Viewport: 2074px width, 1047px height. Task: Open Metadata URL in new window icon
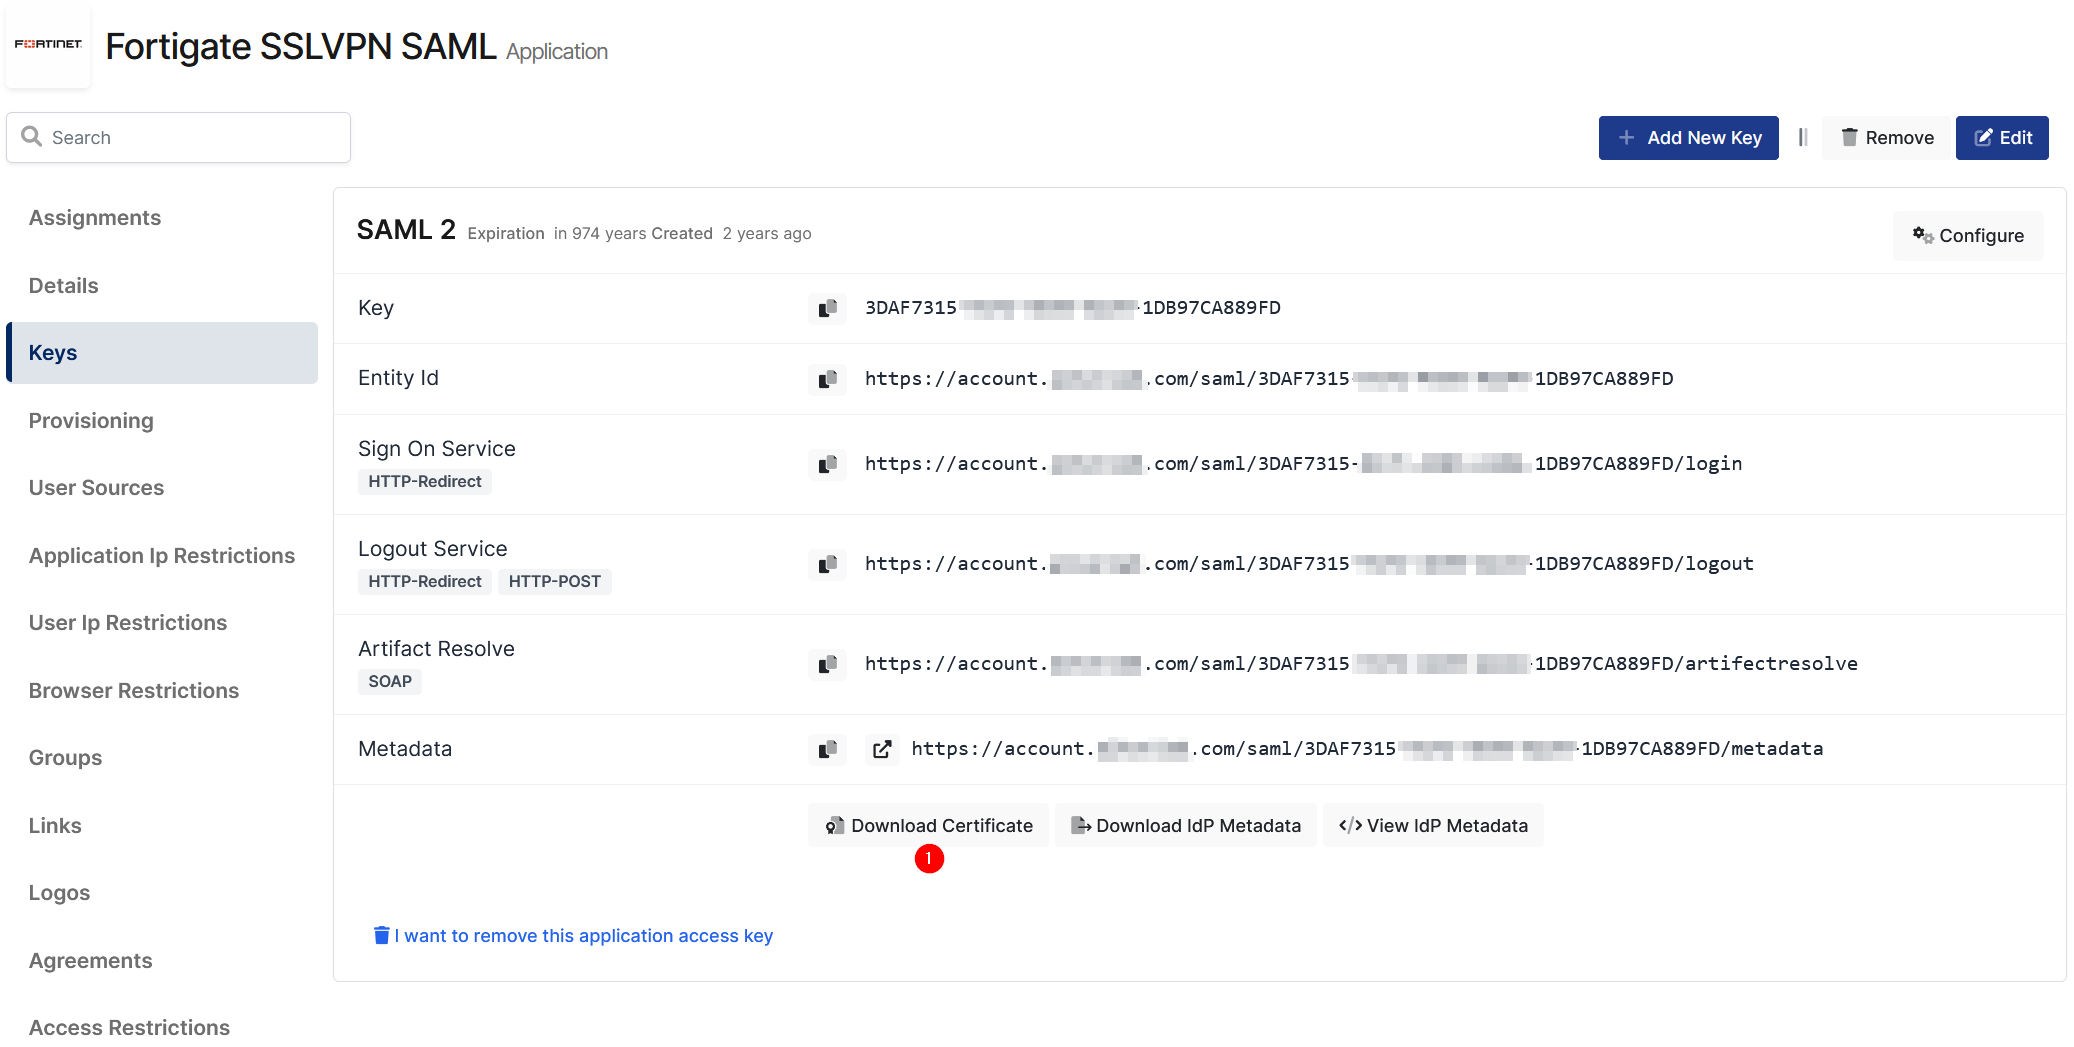(881, 750)
